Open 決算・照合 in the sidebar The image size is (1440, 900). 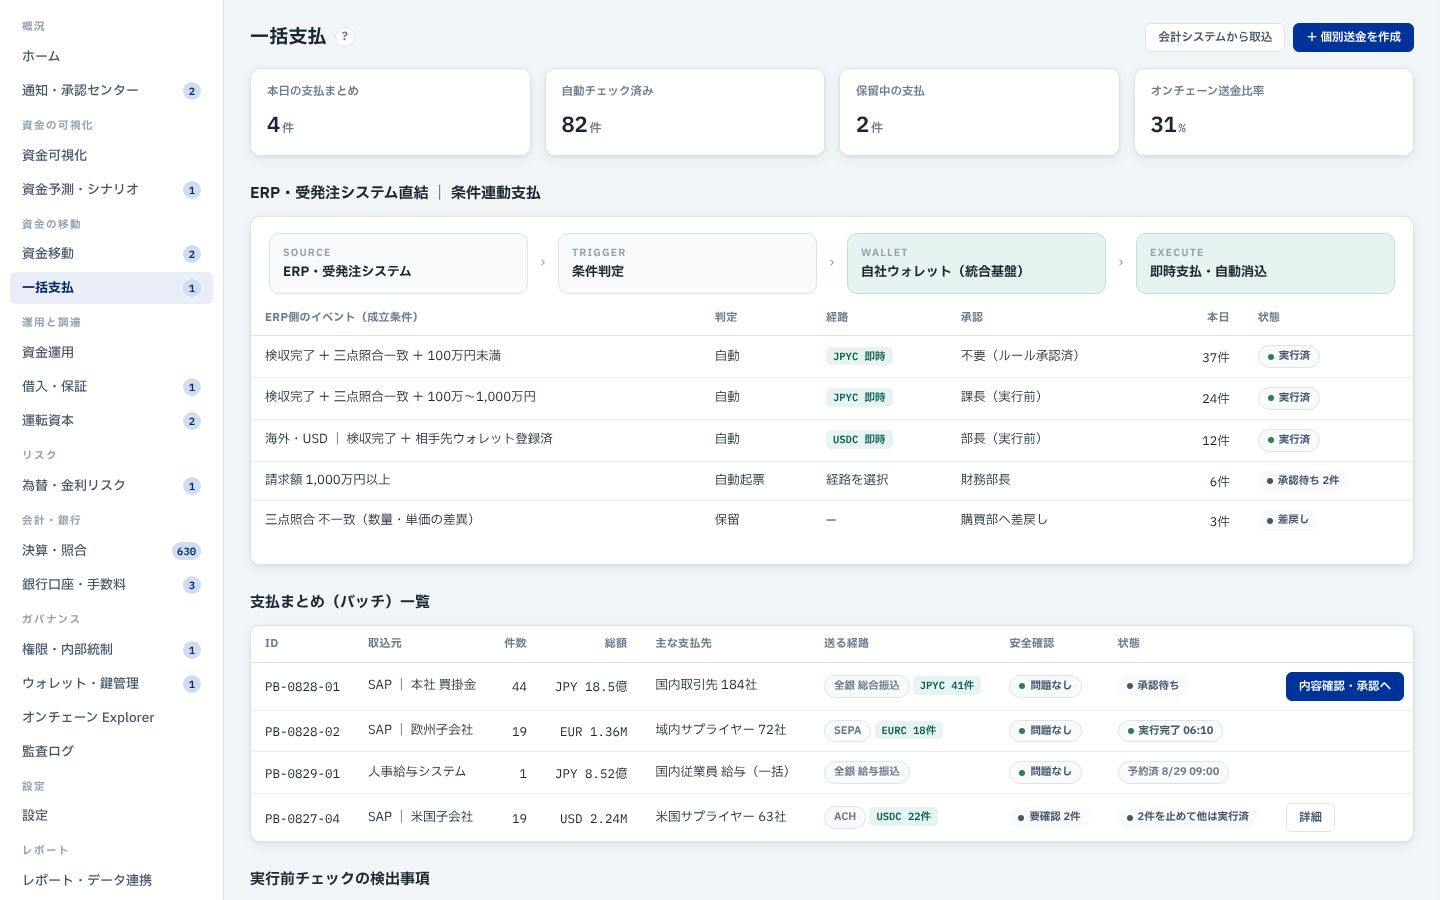(x=111, y=550)
